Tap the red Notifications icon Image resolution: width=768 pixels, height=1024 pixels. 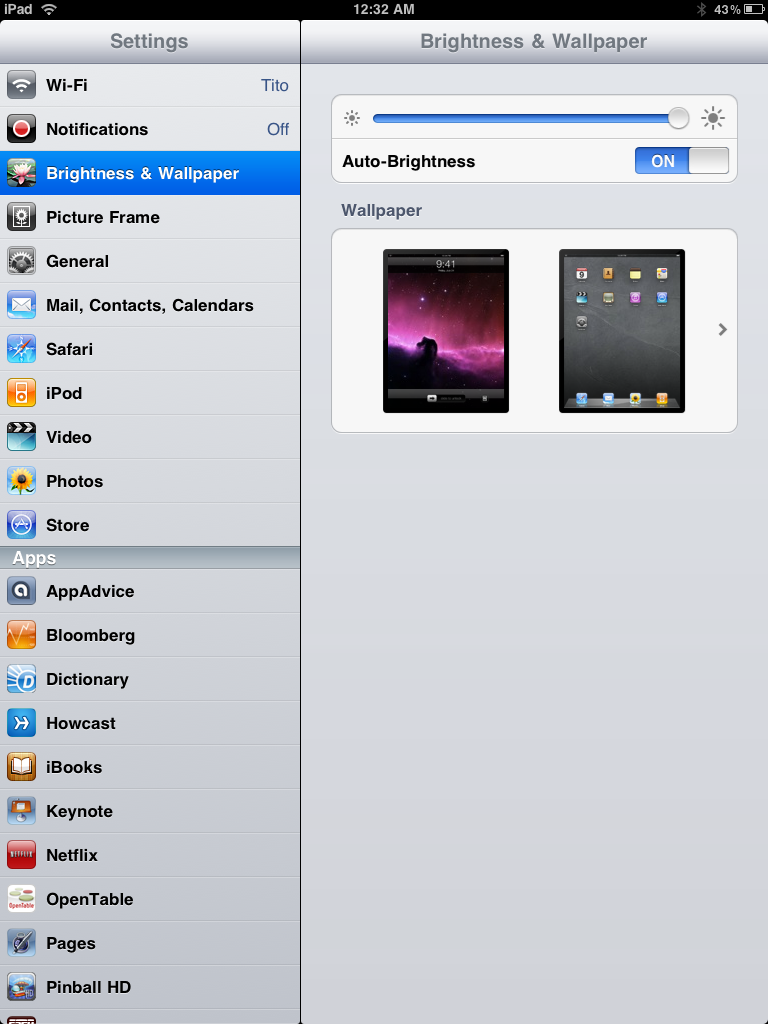pyautogui.click(x=22, y=129)
